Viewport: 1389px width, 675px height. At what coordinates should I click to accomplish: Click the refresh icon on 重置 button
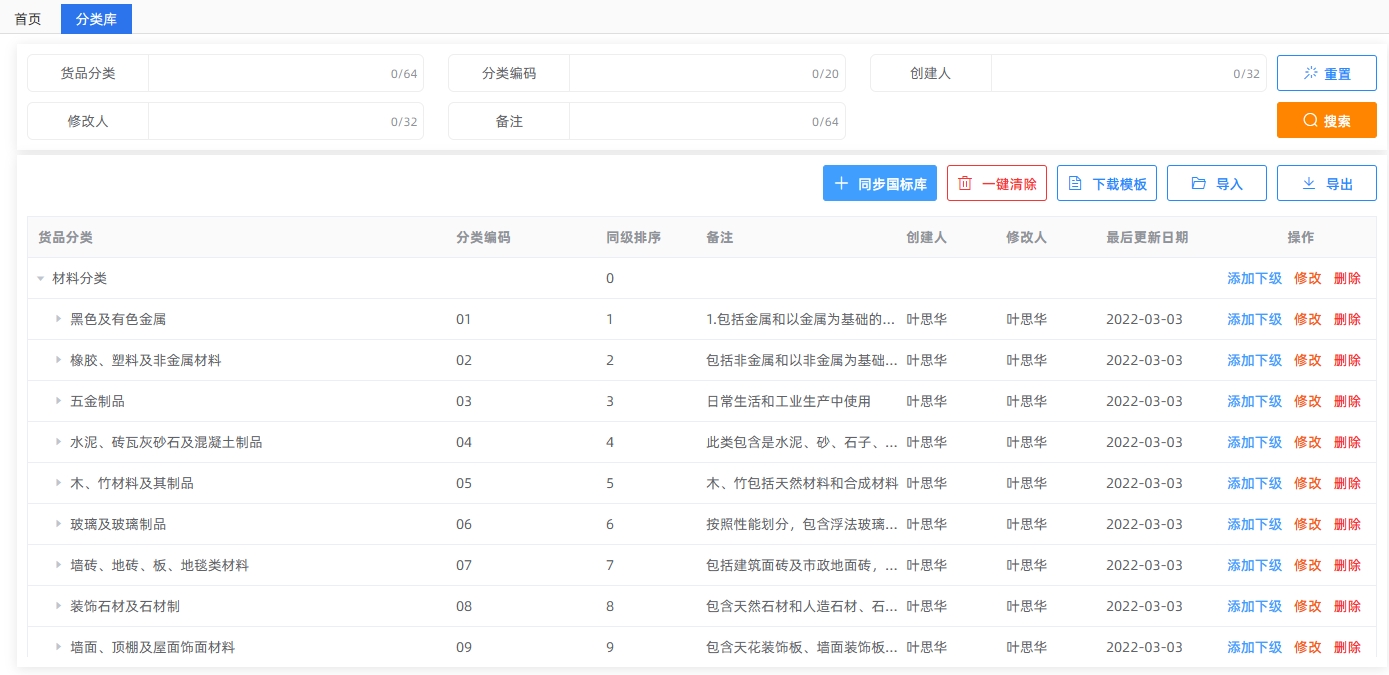pyautogui.click(x=1311, y=74)
